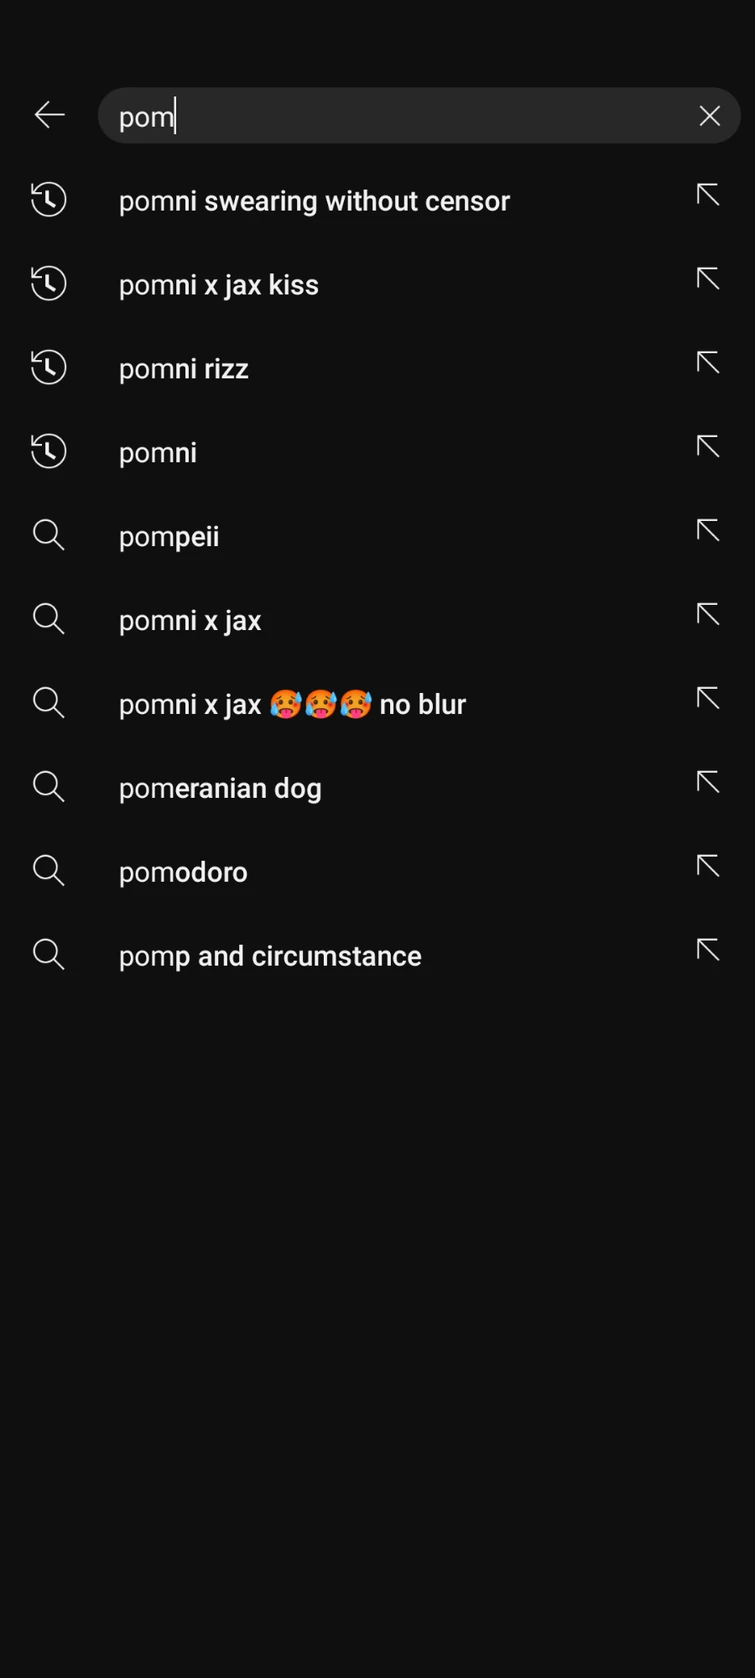Search for "pompeii" suggestion
The height and width of the screenshot is (1678, 755).
pos(169,537)
